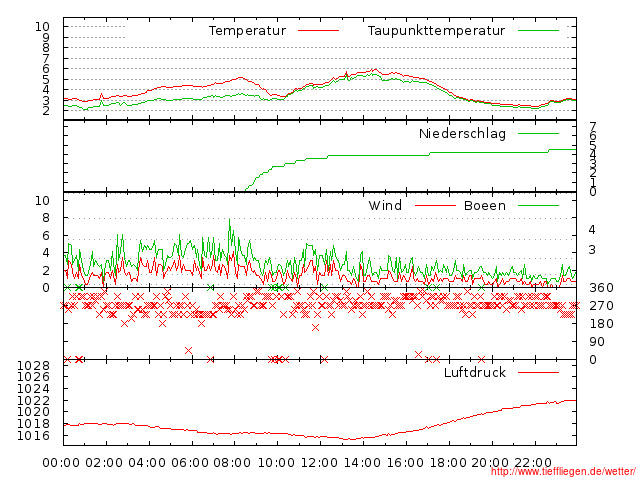Click the Niederschlag legend label
Viewport: 640px width, 480px height.
coord(462,133)
